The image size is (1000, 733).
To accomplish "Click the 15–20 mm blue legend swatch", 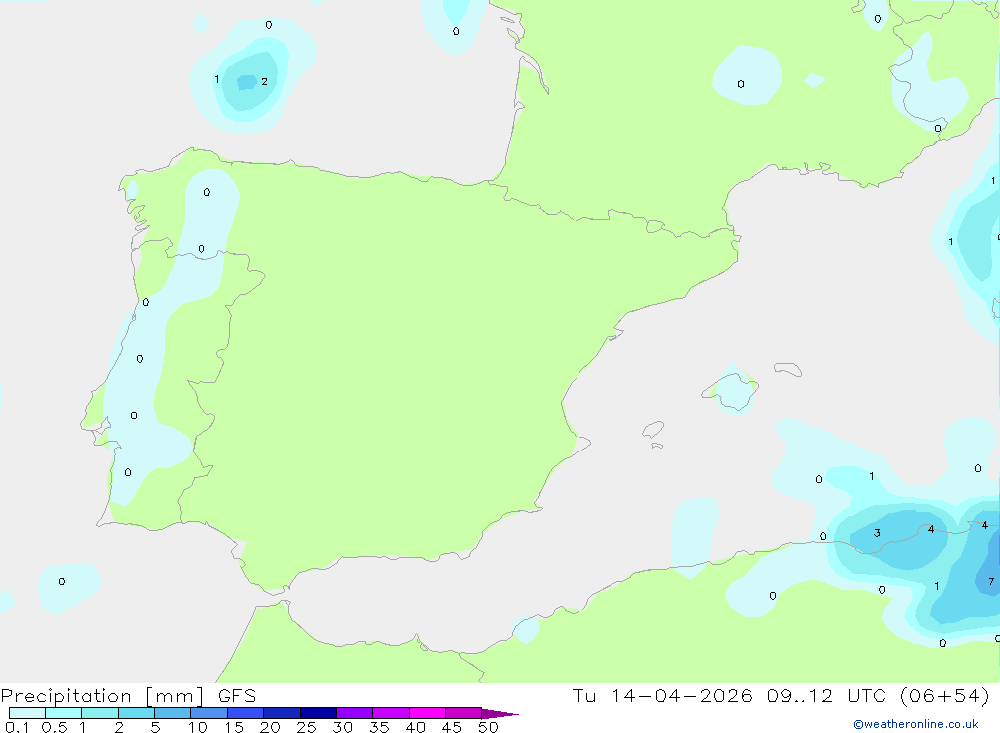I will 245,713.
